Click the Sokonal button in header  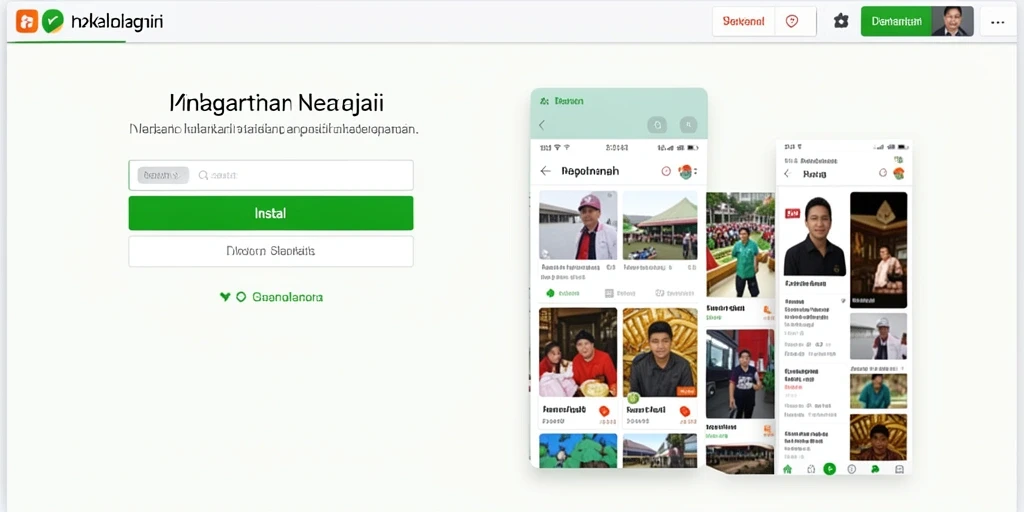coord(743,22)
